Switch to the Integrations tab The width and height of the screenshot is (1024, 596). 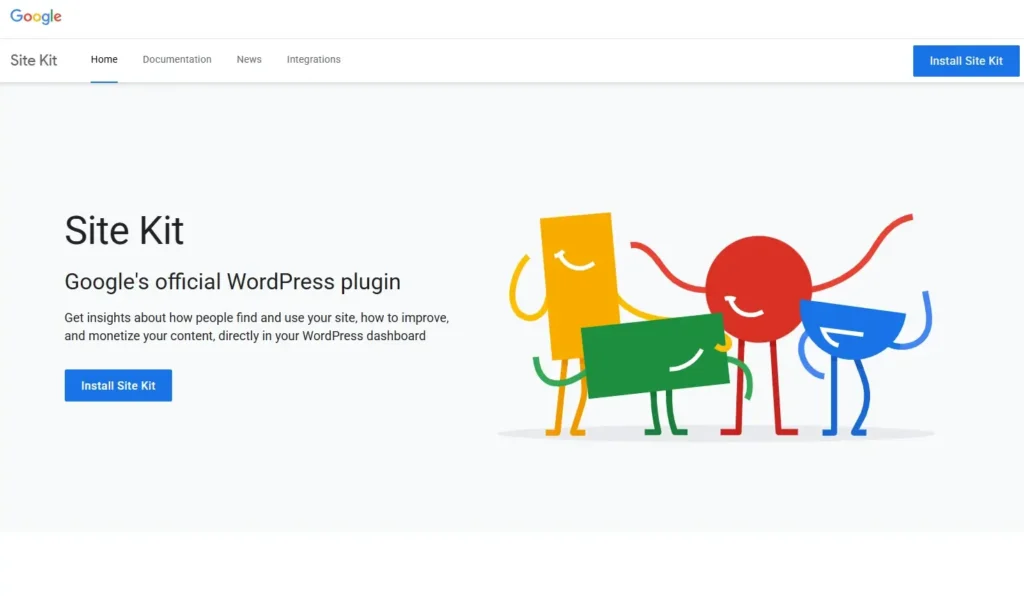313,59
